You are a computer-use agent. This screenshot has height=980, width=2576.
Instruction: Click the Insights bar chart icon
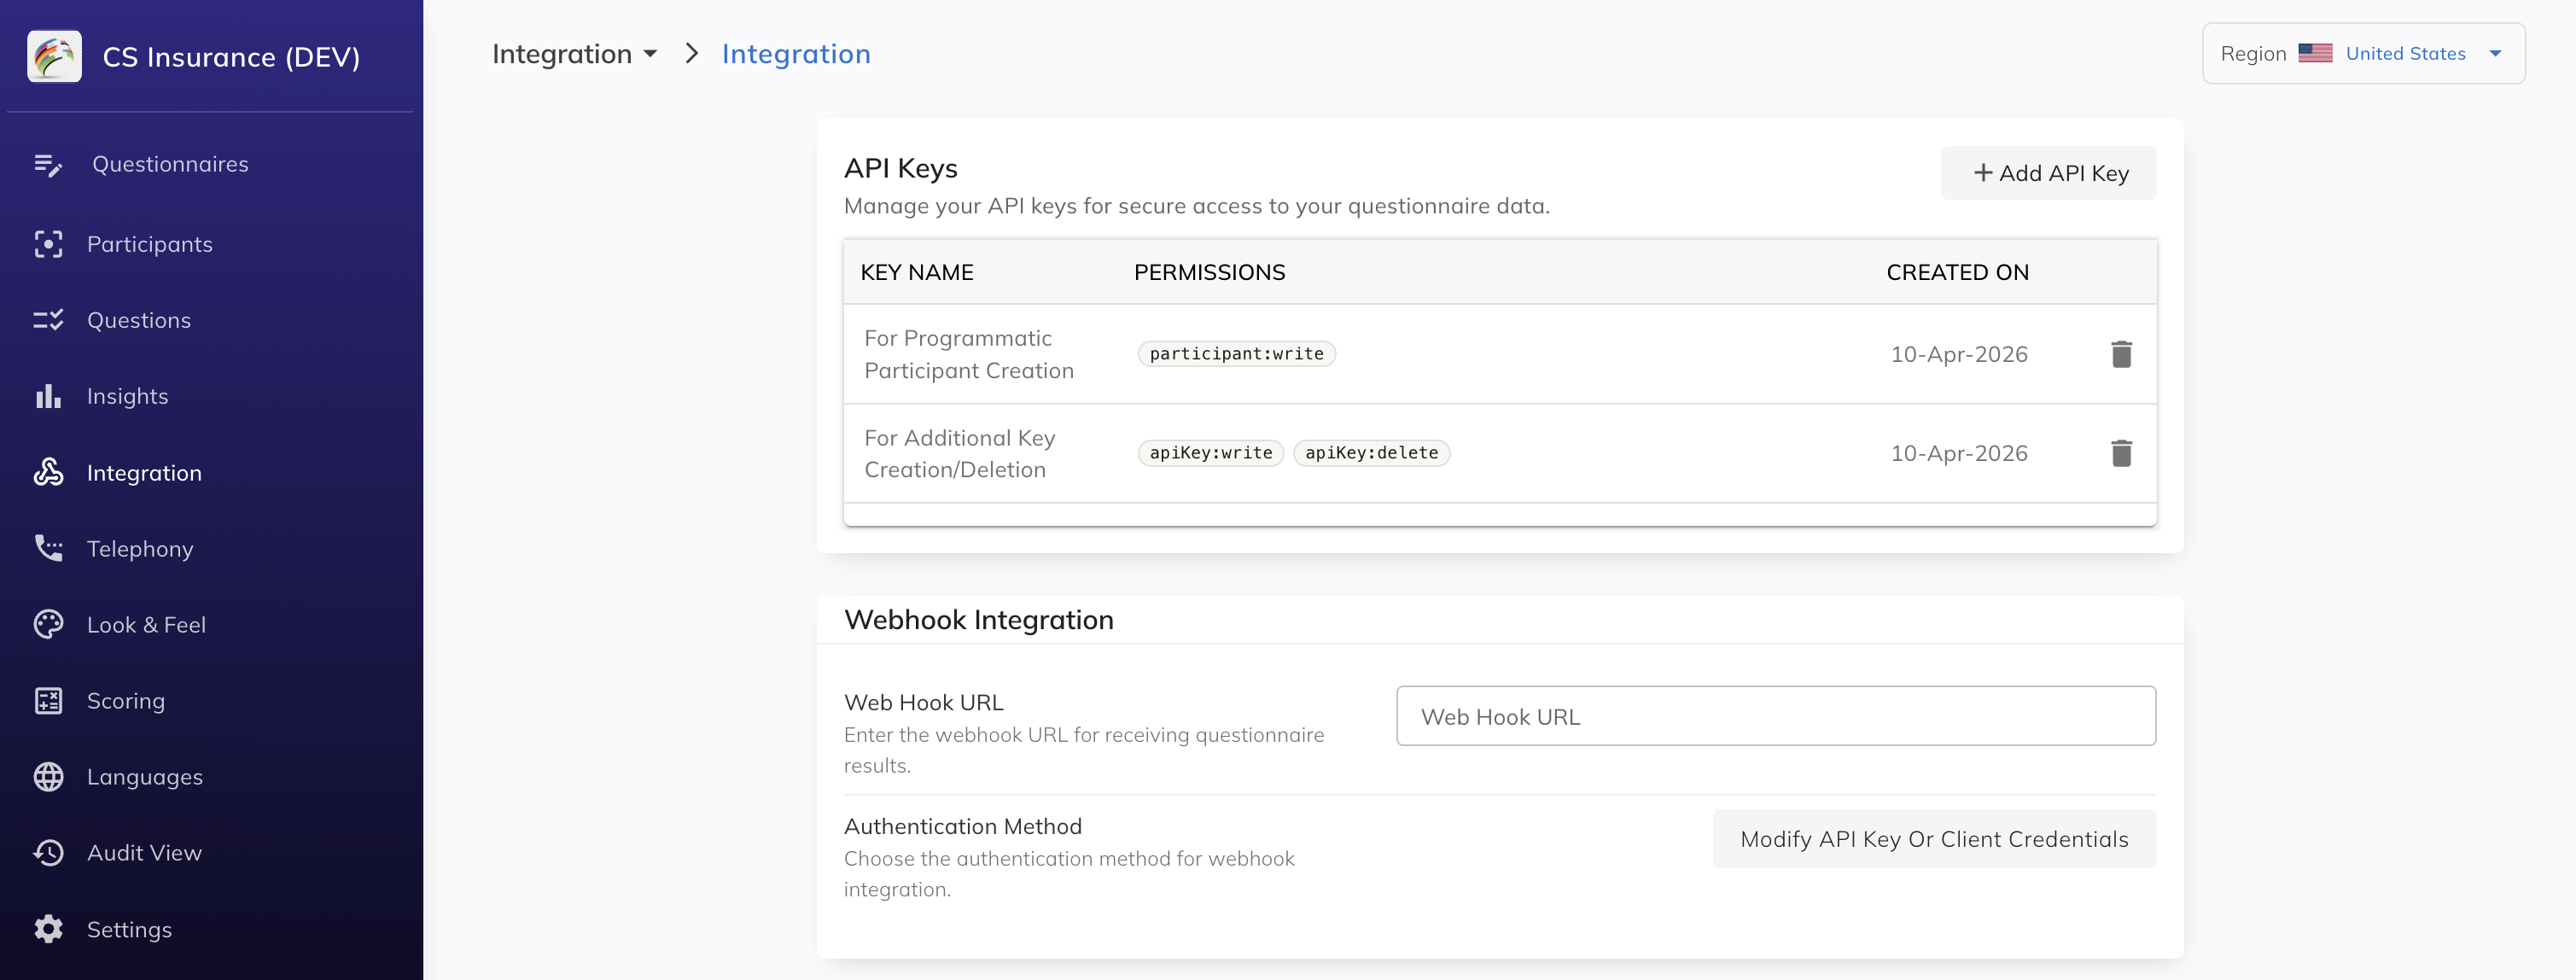(x=48, y=397)
